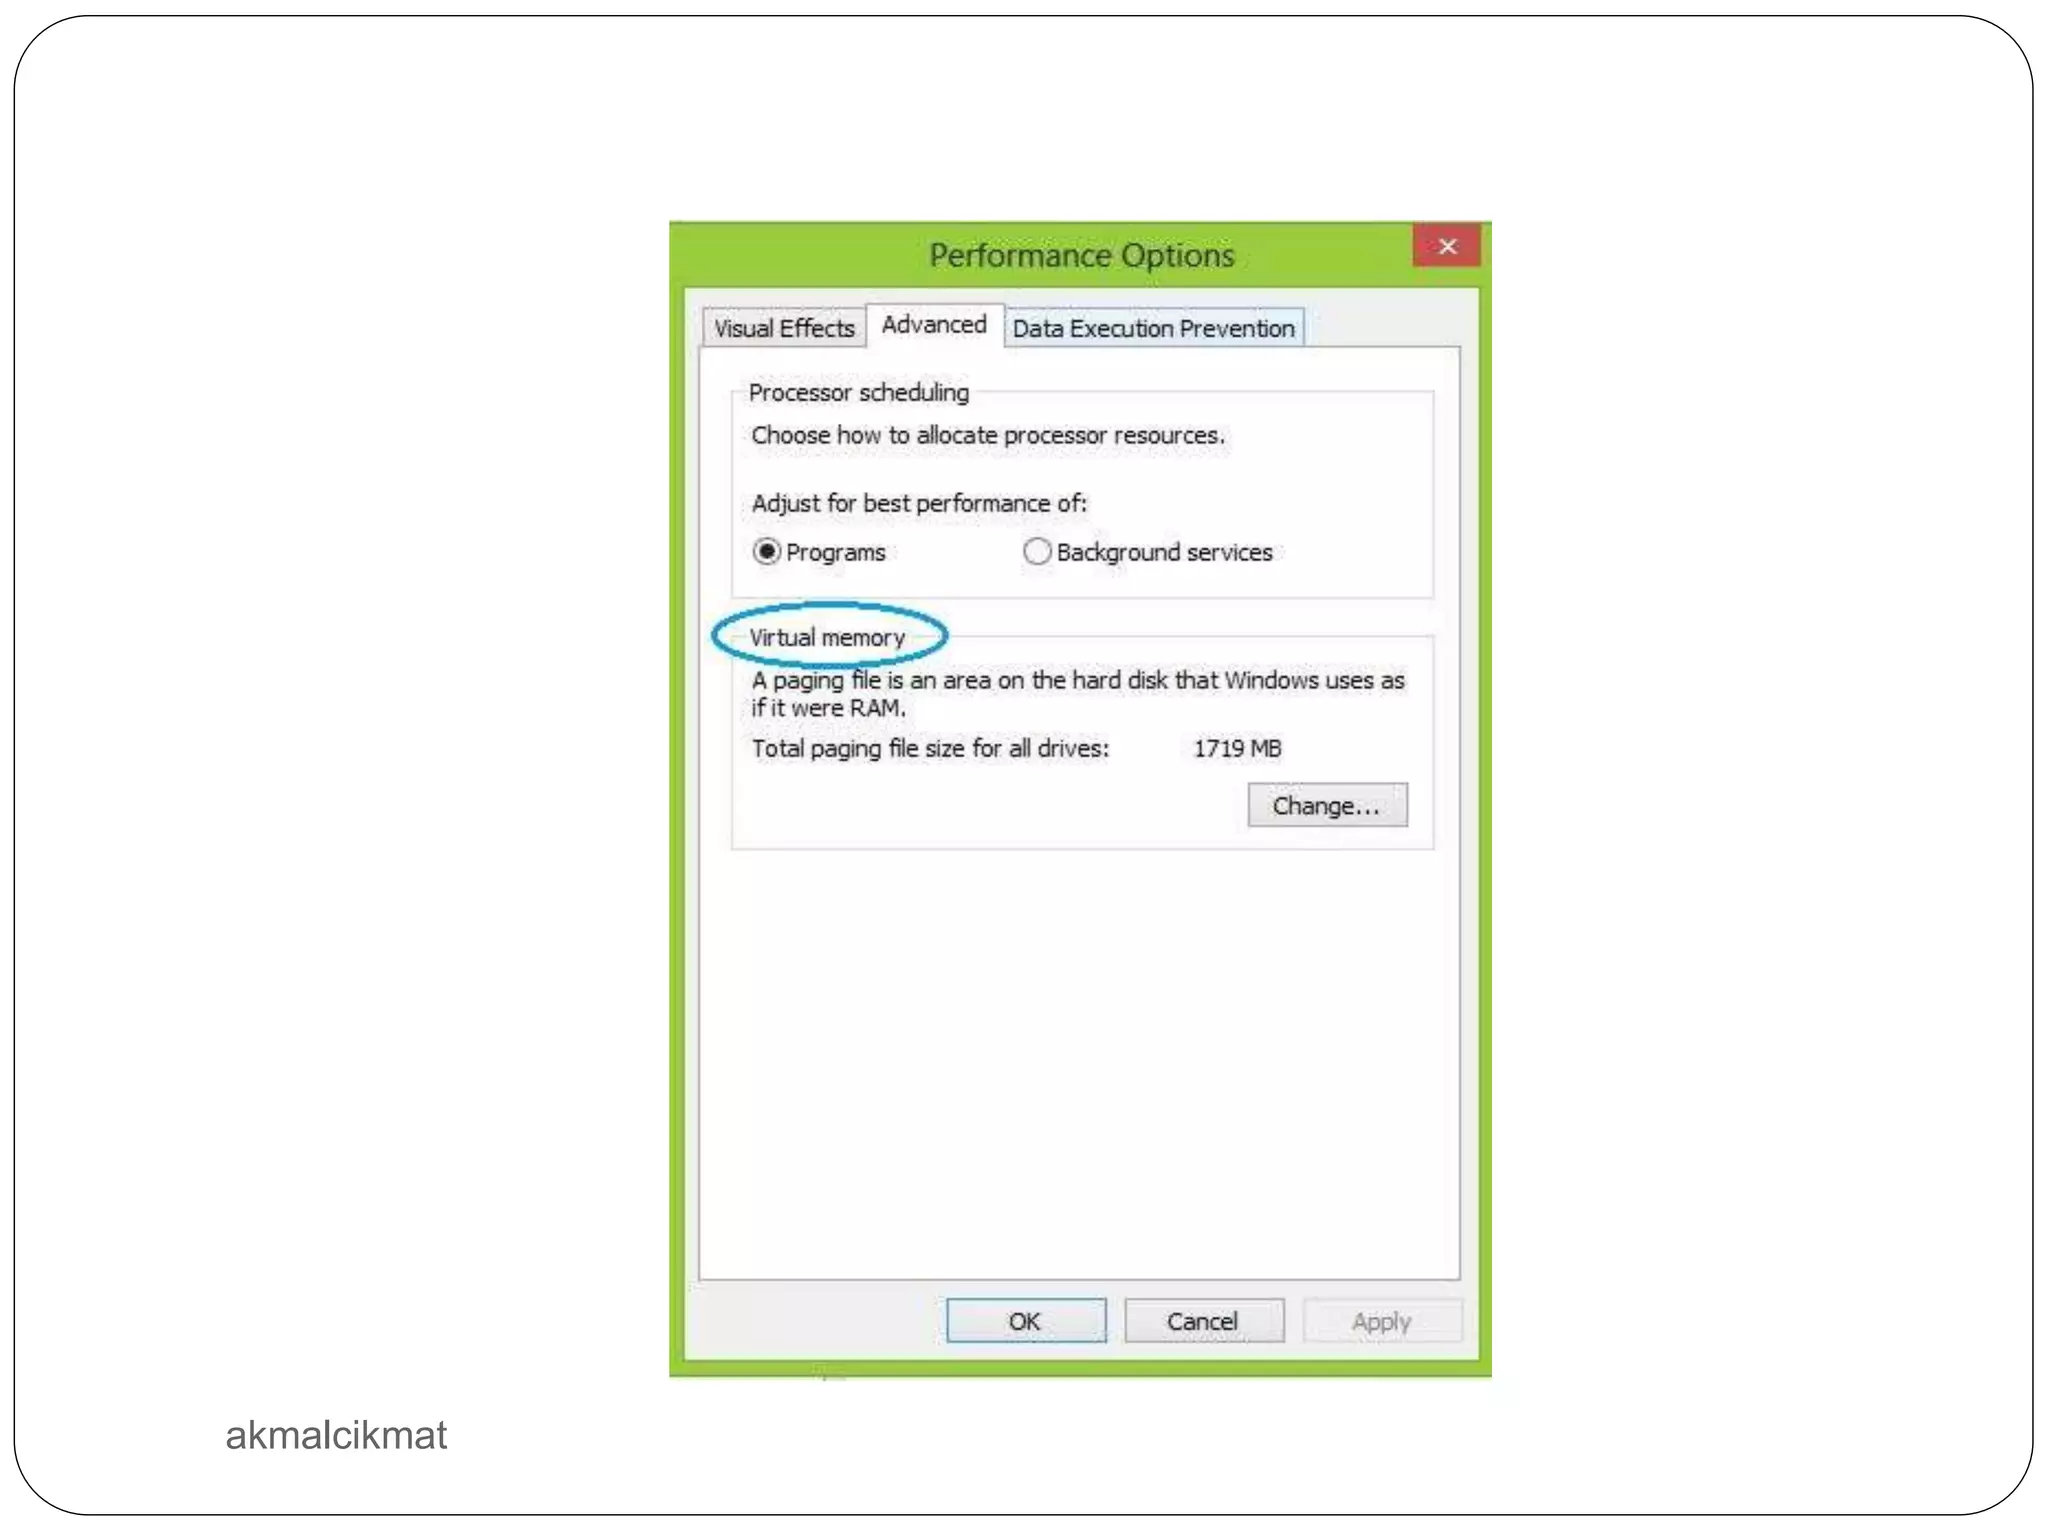
Task: Dismiss dialog using the Cancel button
Action: click(1204, 1321)
